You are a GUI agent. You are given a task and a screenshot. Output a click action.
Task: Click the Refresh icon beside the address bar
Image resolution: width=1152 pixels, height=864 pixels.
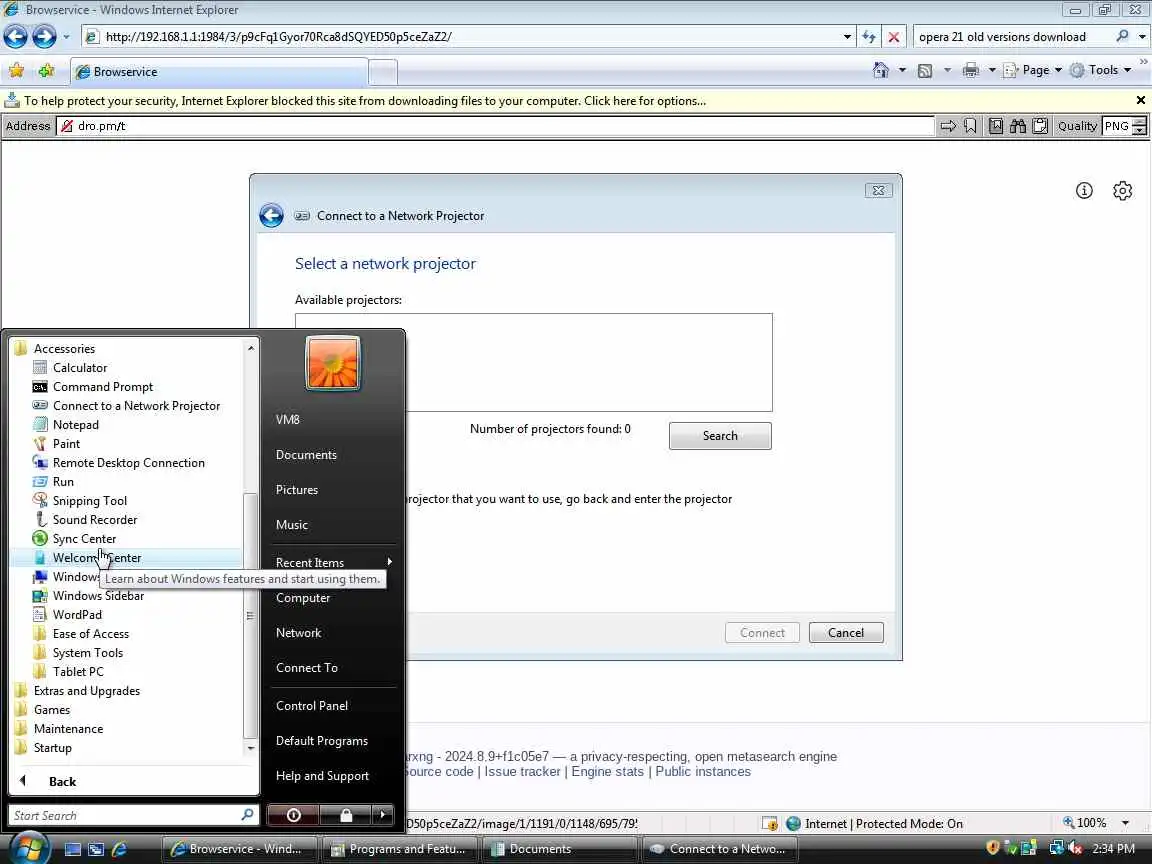(869, 37)
